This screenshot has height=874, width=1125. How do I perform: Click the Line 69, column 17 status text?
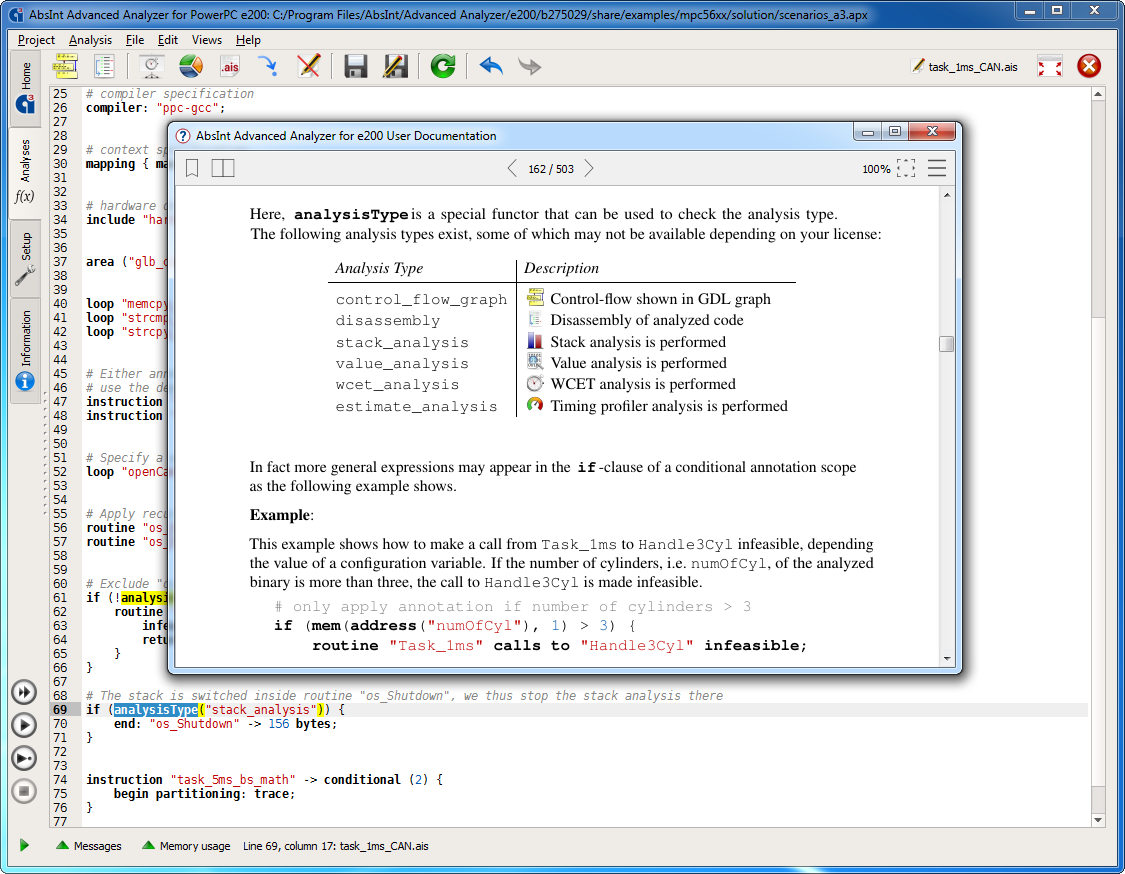pyautogui.click(x=335, y=846)
